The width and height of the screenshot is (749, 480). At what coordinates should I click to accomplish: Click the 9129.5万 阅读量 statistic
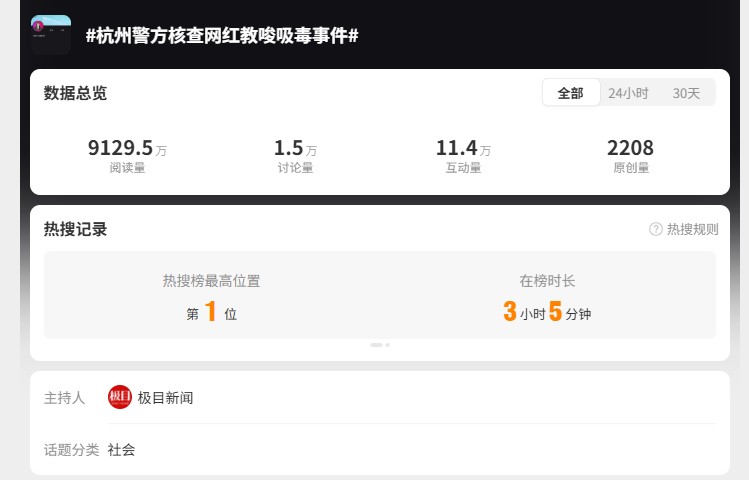pyautogui.click(x=127, y=155)
